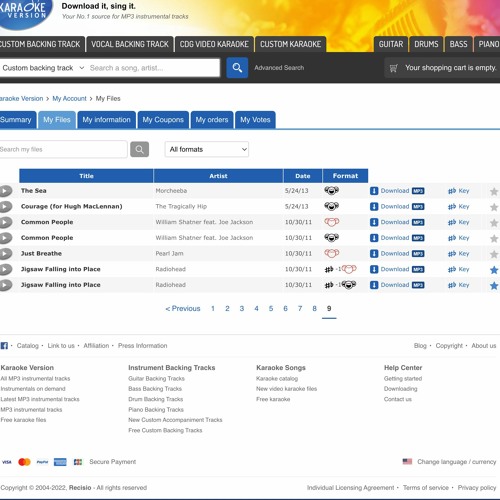Sort by the Date column header
This screenshot has width=500, height=500.
[303, 176]
